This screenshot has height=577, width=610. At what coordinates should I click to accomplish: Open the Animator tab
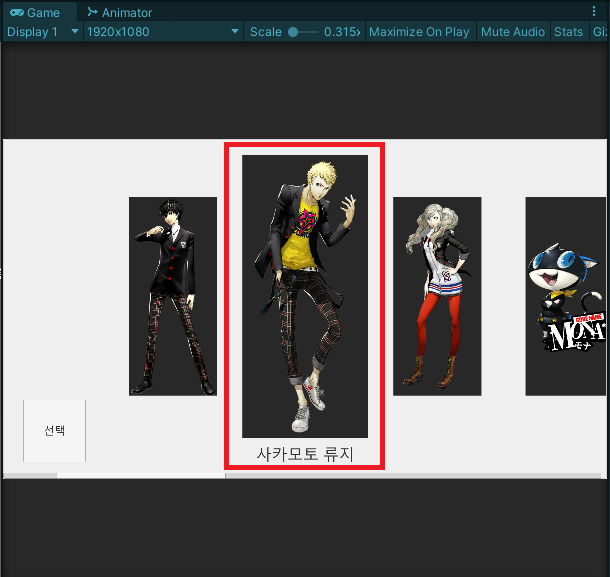coord(119,12)
